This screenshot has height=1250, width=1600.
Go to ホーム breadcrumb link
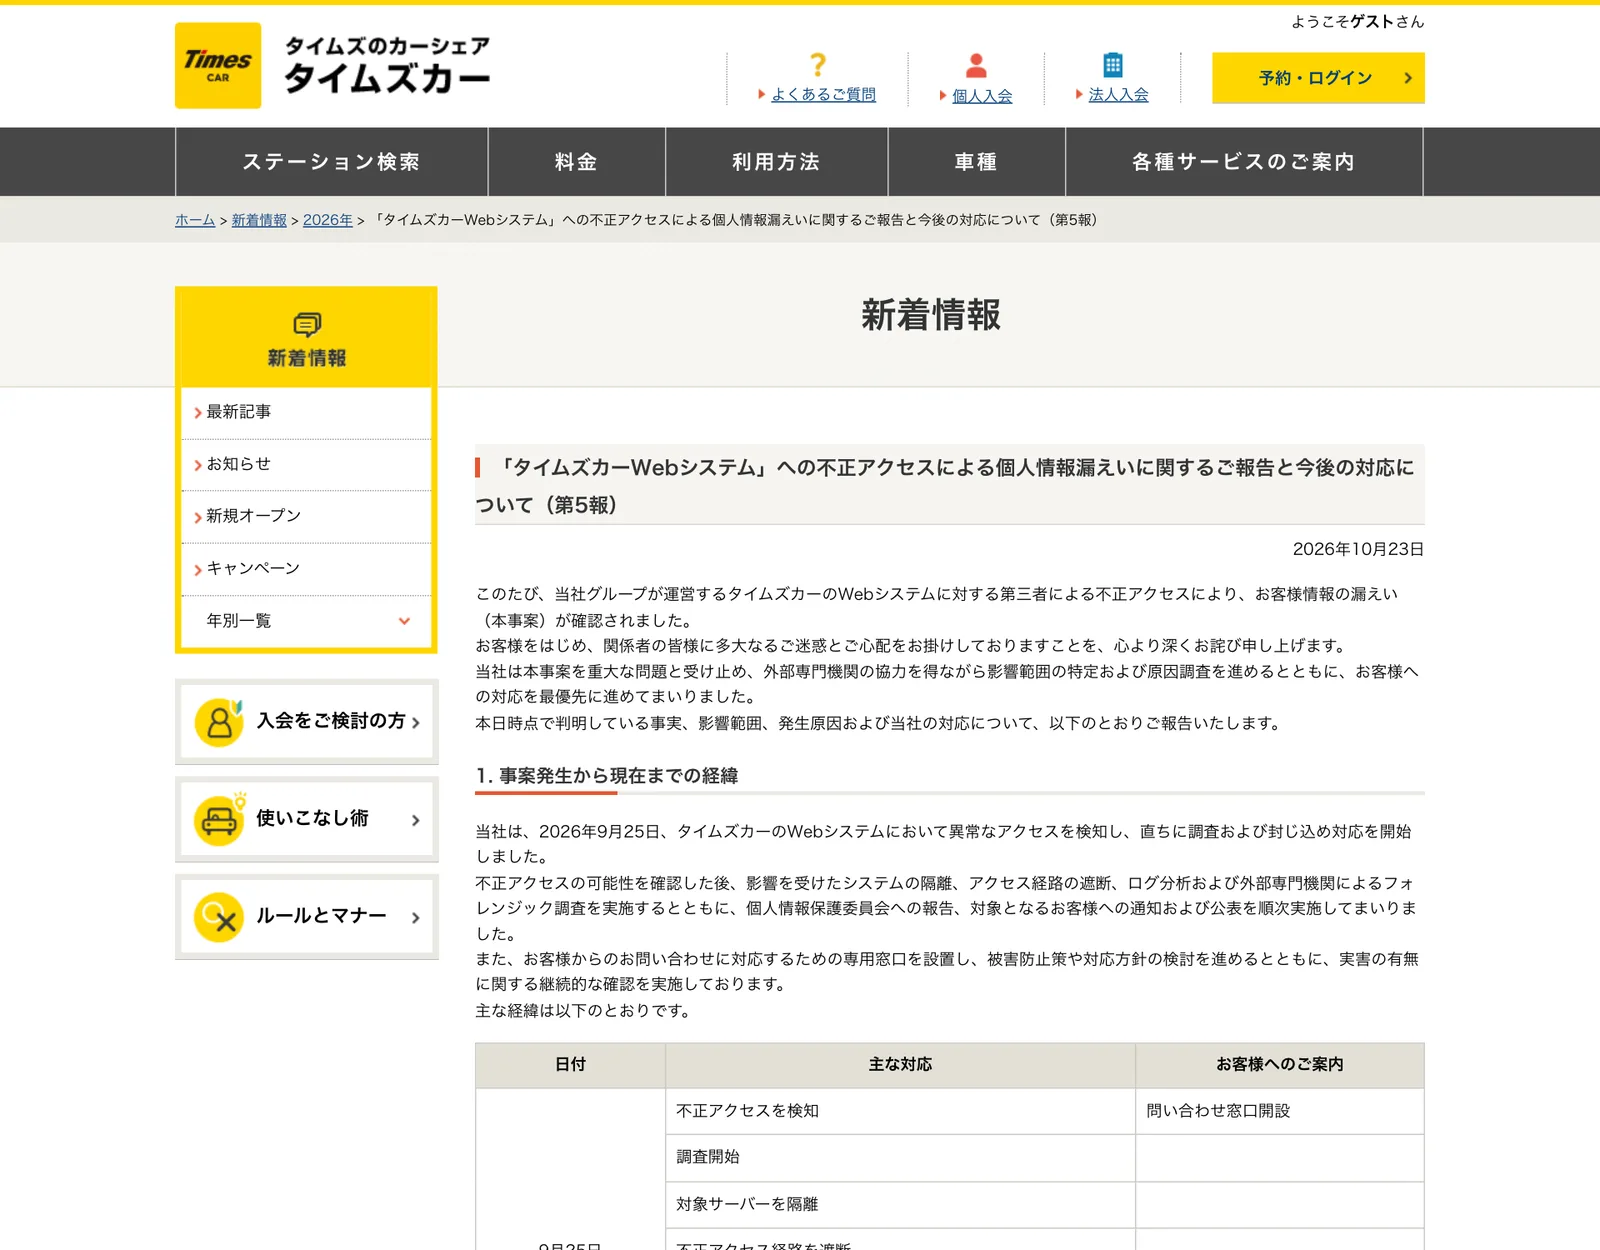pyautogui.click(x=195, y=220)
